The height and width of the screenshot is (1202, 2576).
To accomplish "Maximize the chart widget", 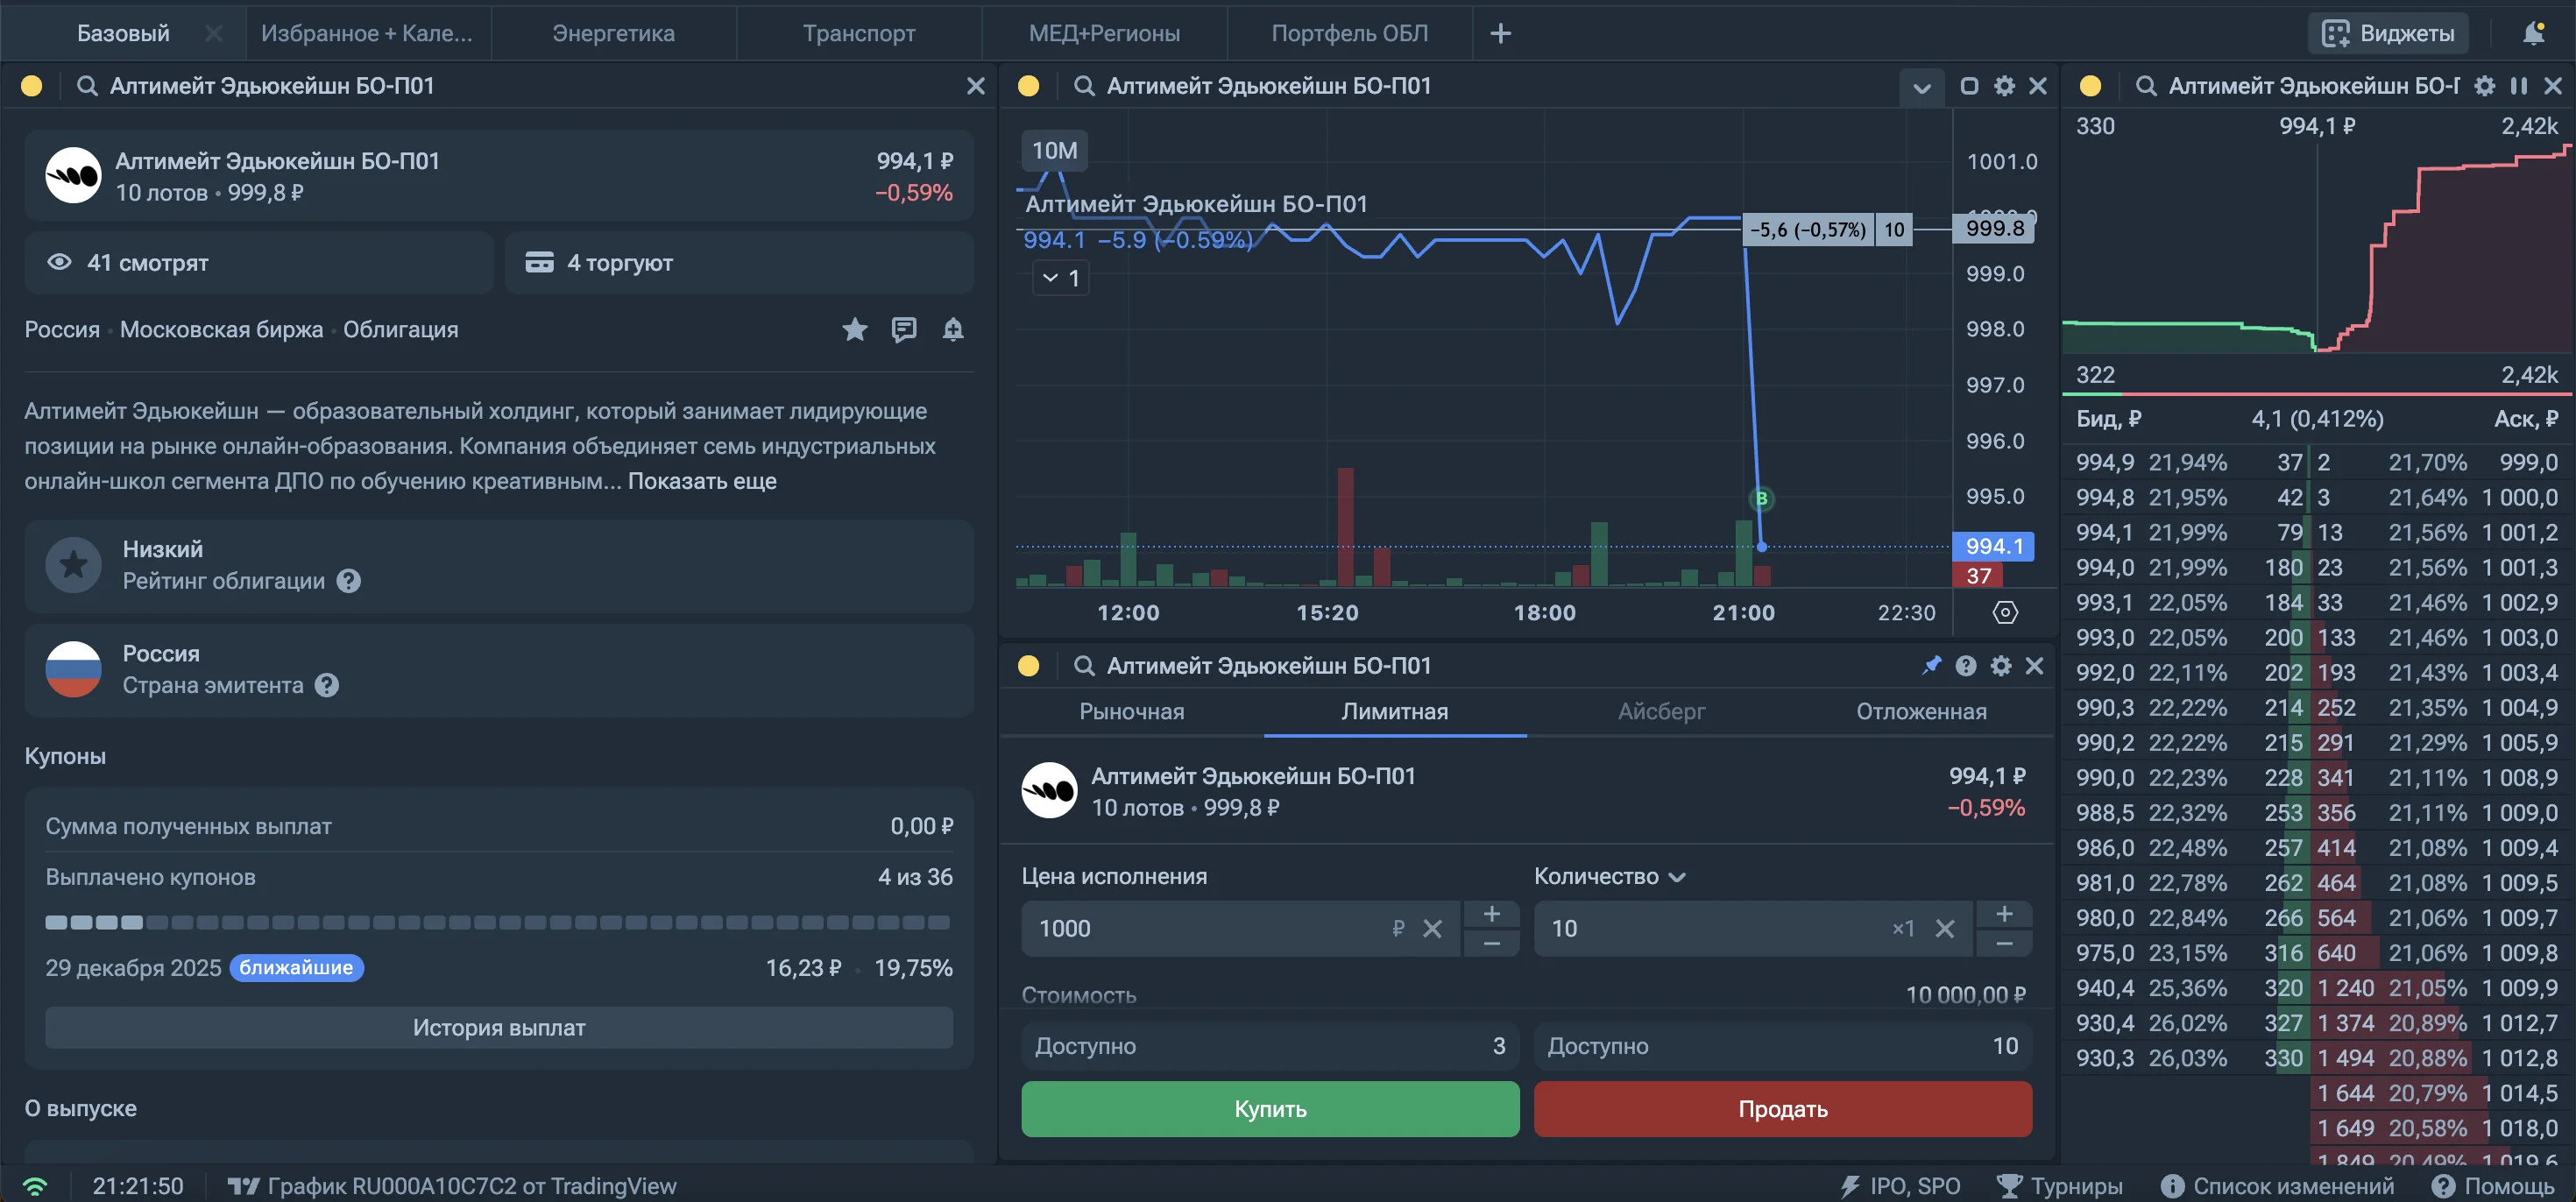I will point(1969,86).
